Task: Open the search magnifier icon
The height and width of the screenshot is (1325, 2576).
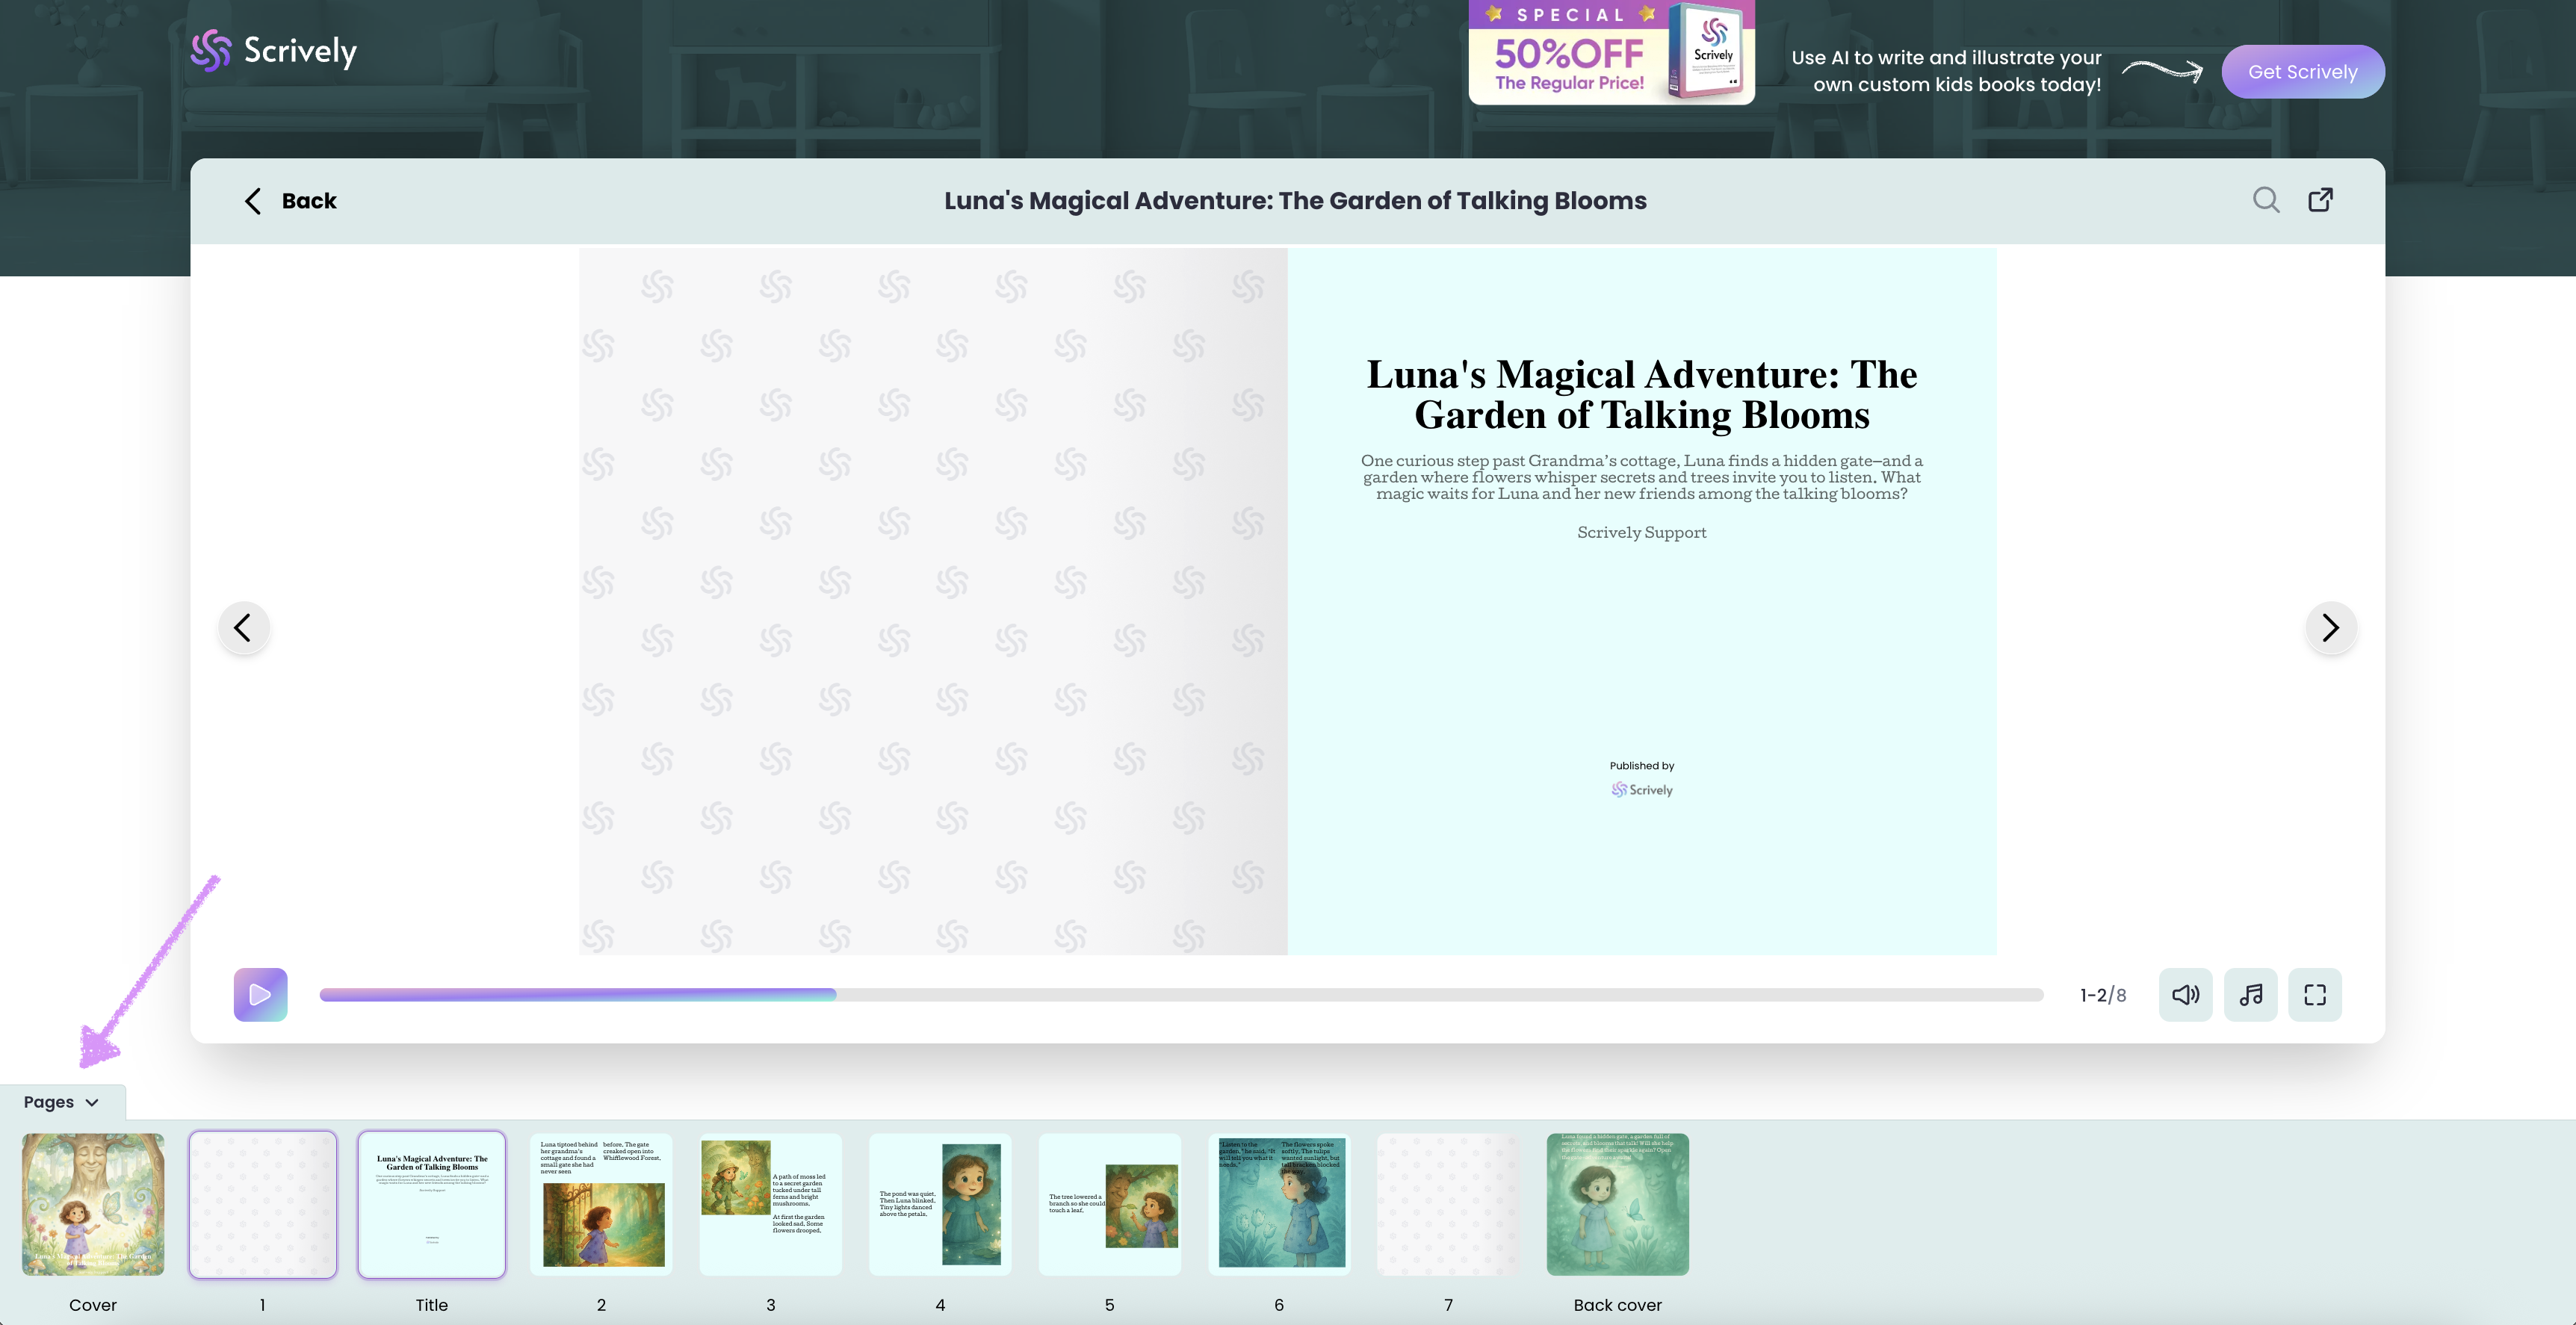Action: [2266, 200]
